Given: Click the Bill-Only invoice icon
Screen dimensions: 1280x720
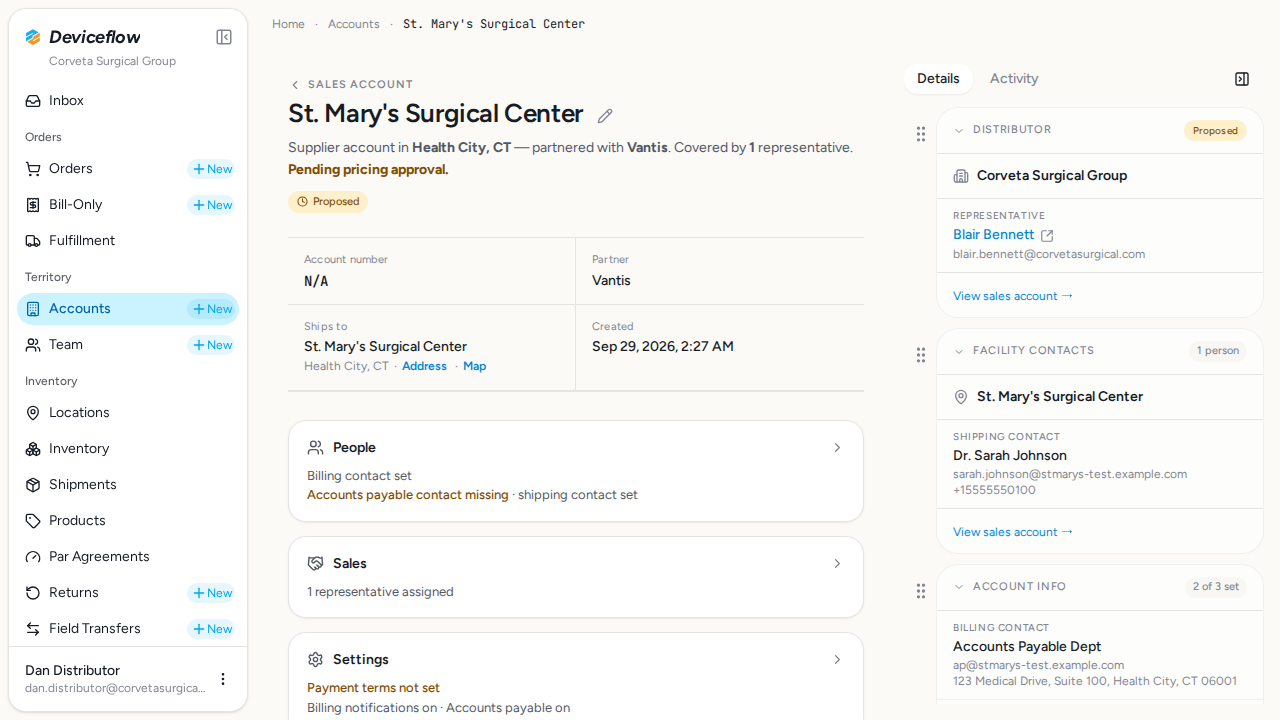Looking at the screenshot, I should [x=33, y=205].
